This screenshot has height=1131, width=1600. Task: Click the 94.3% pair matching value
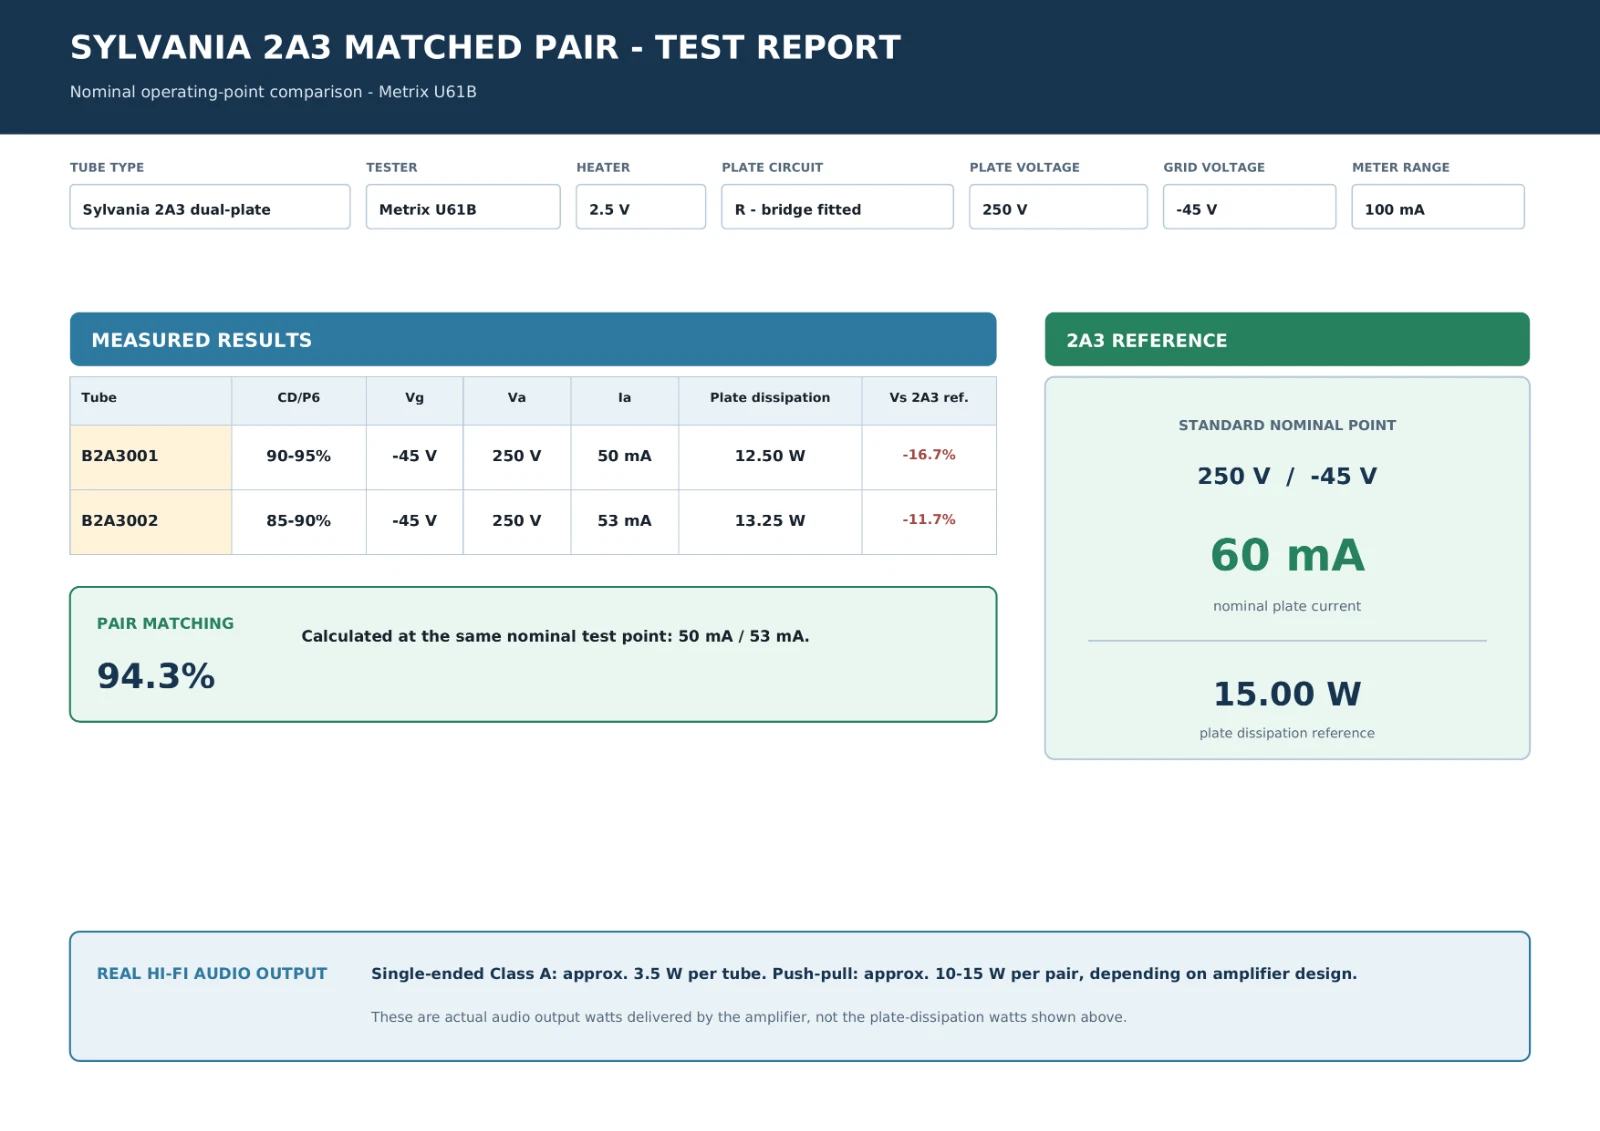click(x=156, y=677)
